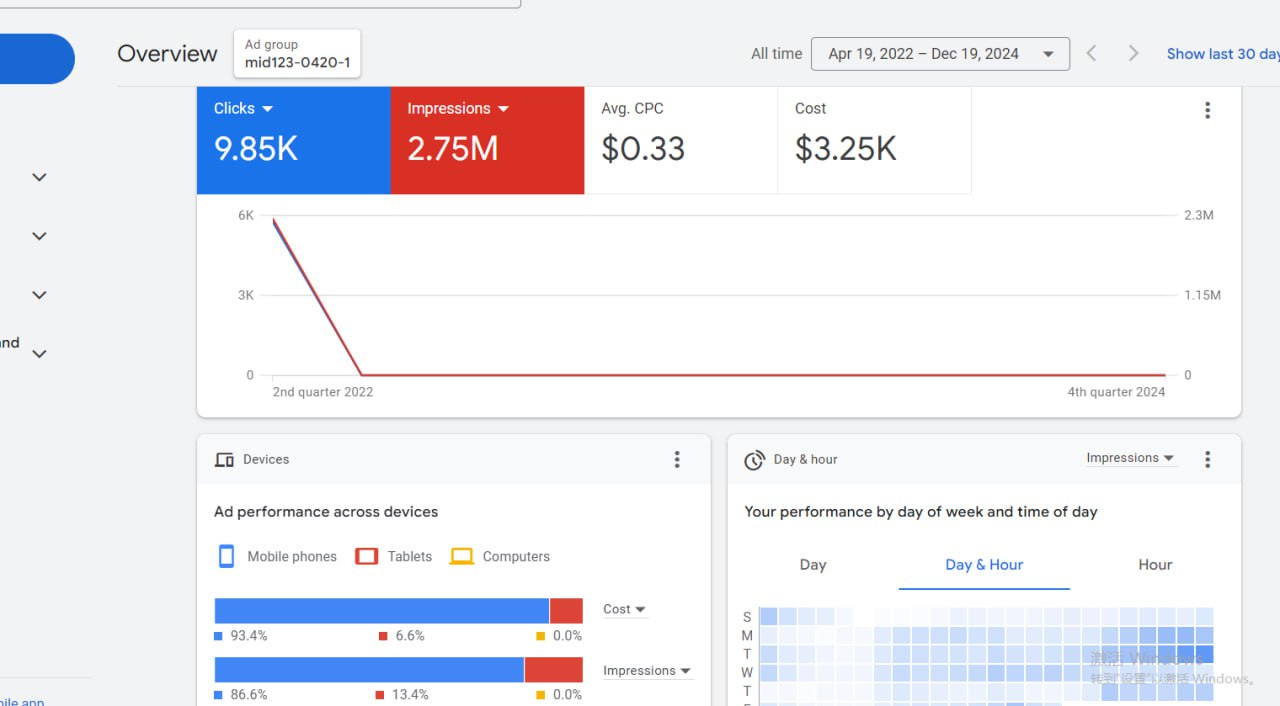1280x706 pixels.
Task: Click the Show last 30 days link
Action: 1223,54
